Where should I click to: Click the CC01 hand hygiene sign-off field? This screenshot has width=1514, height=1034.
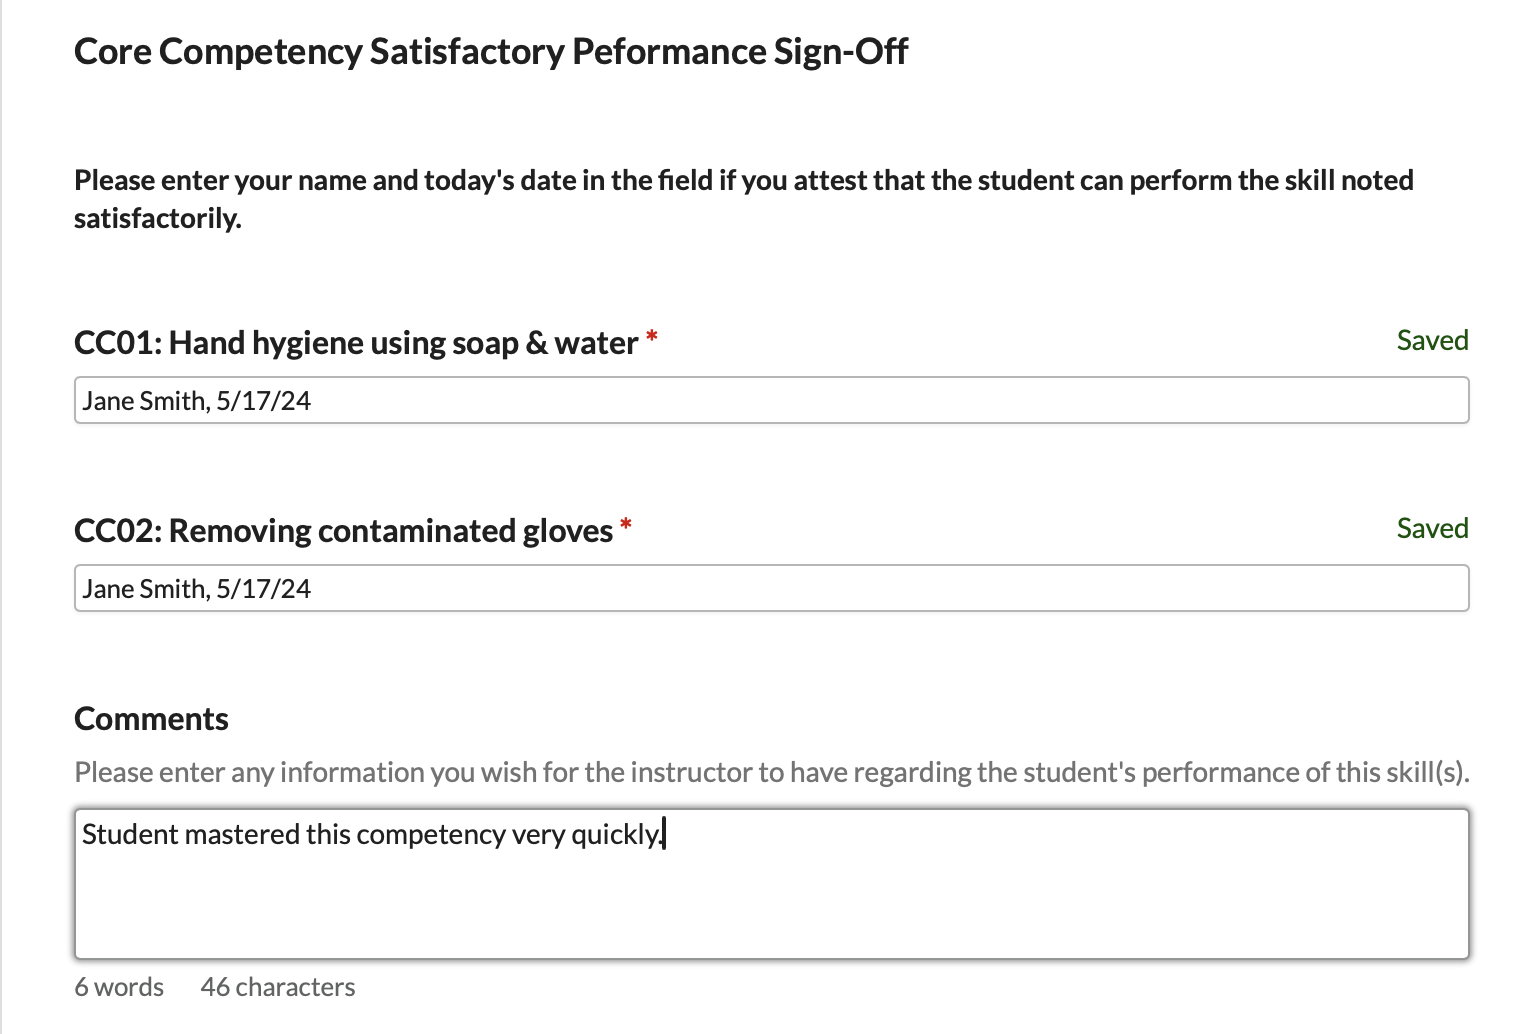[x=770, y=400]
